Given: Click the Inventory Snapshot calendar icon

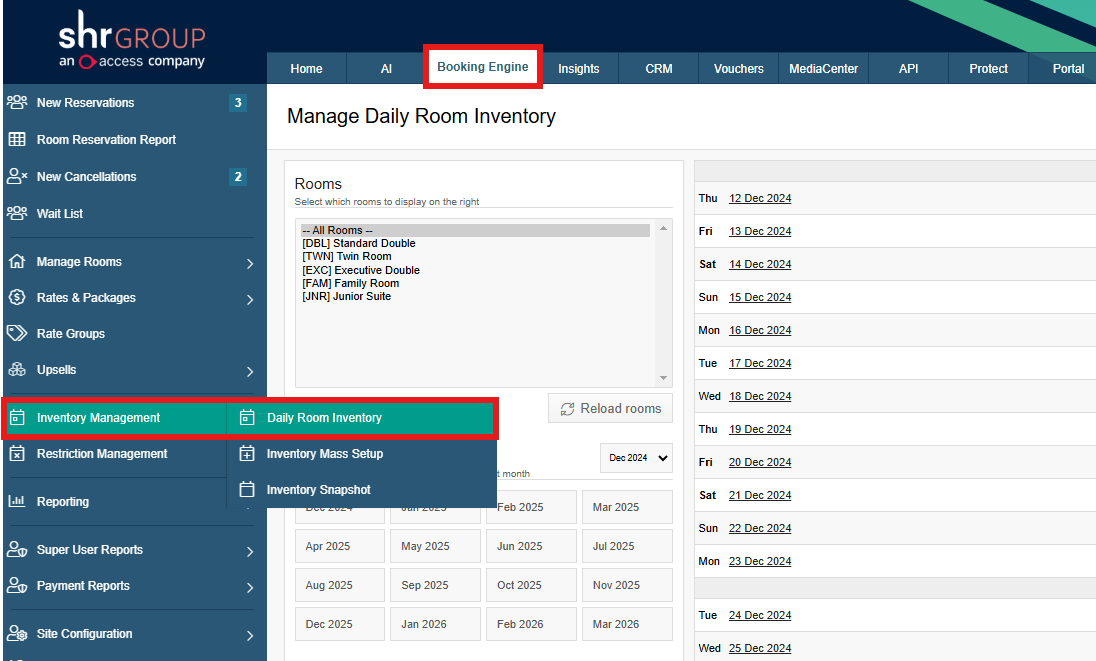Looking at the screenshot, I should 247,489.
